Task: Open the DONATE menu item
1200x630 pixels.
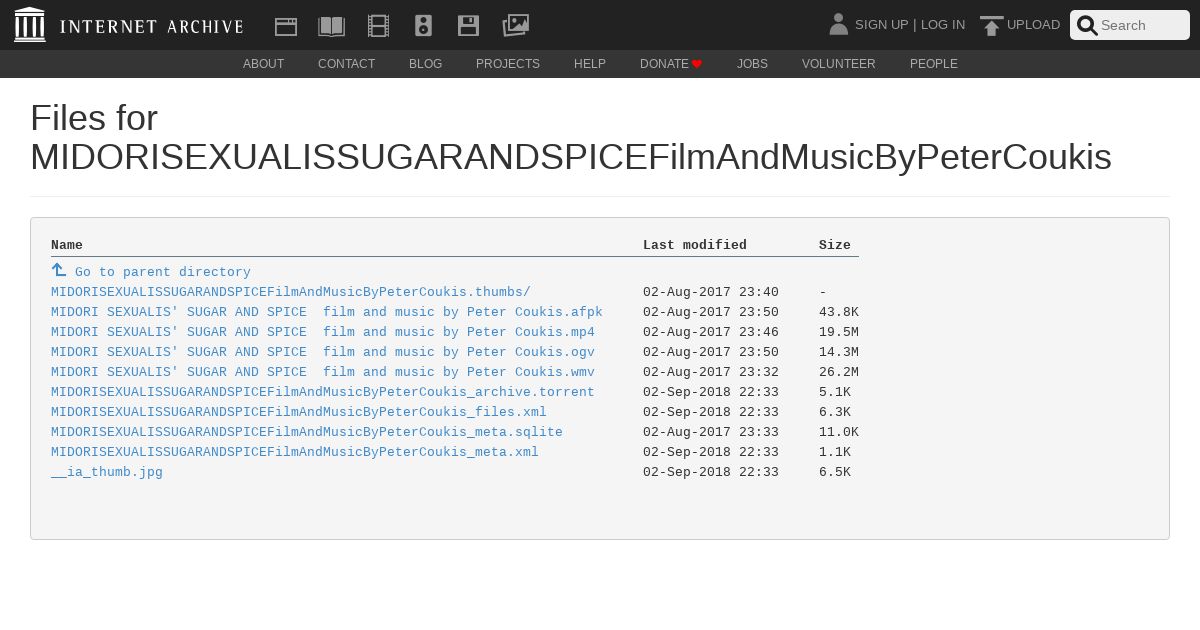Action: click(x=671, y=64)
